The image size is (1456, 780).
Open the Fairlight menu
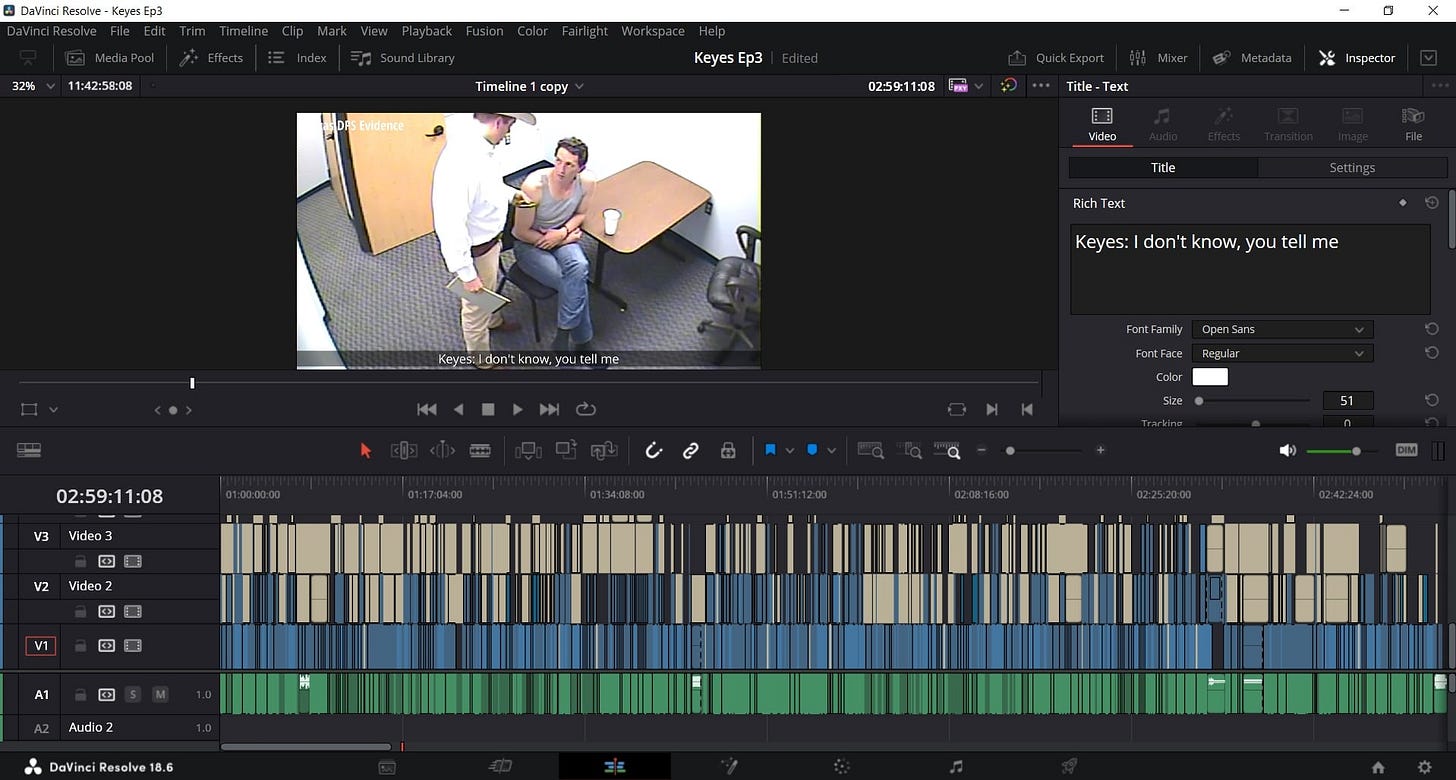(x=584, y=31)
